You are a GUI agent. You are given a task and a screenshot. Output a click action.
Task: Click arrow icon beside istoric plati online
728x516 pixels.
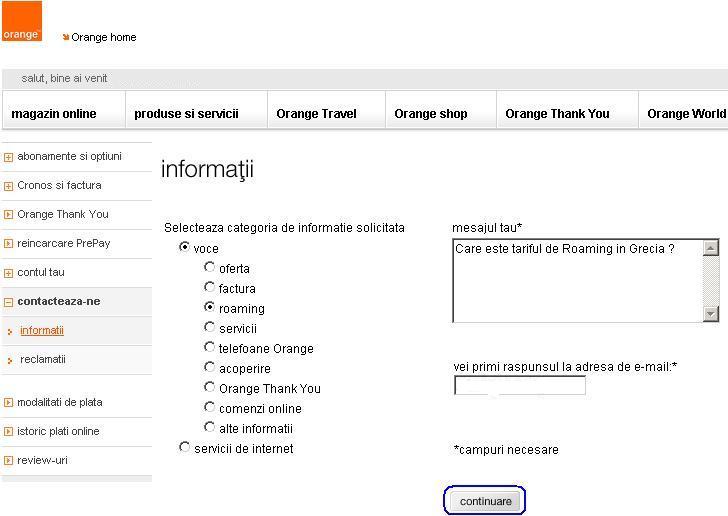[8, 431]
